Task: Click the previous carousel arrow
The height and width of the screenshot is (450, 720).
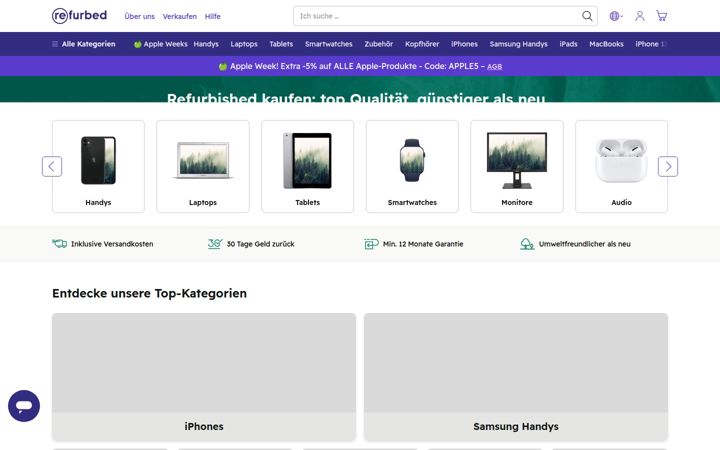Action: pyautogui.click(x=52, y=166)
